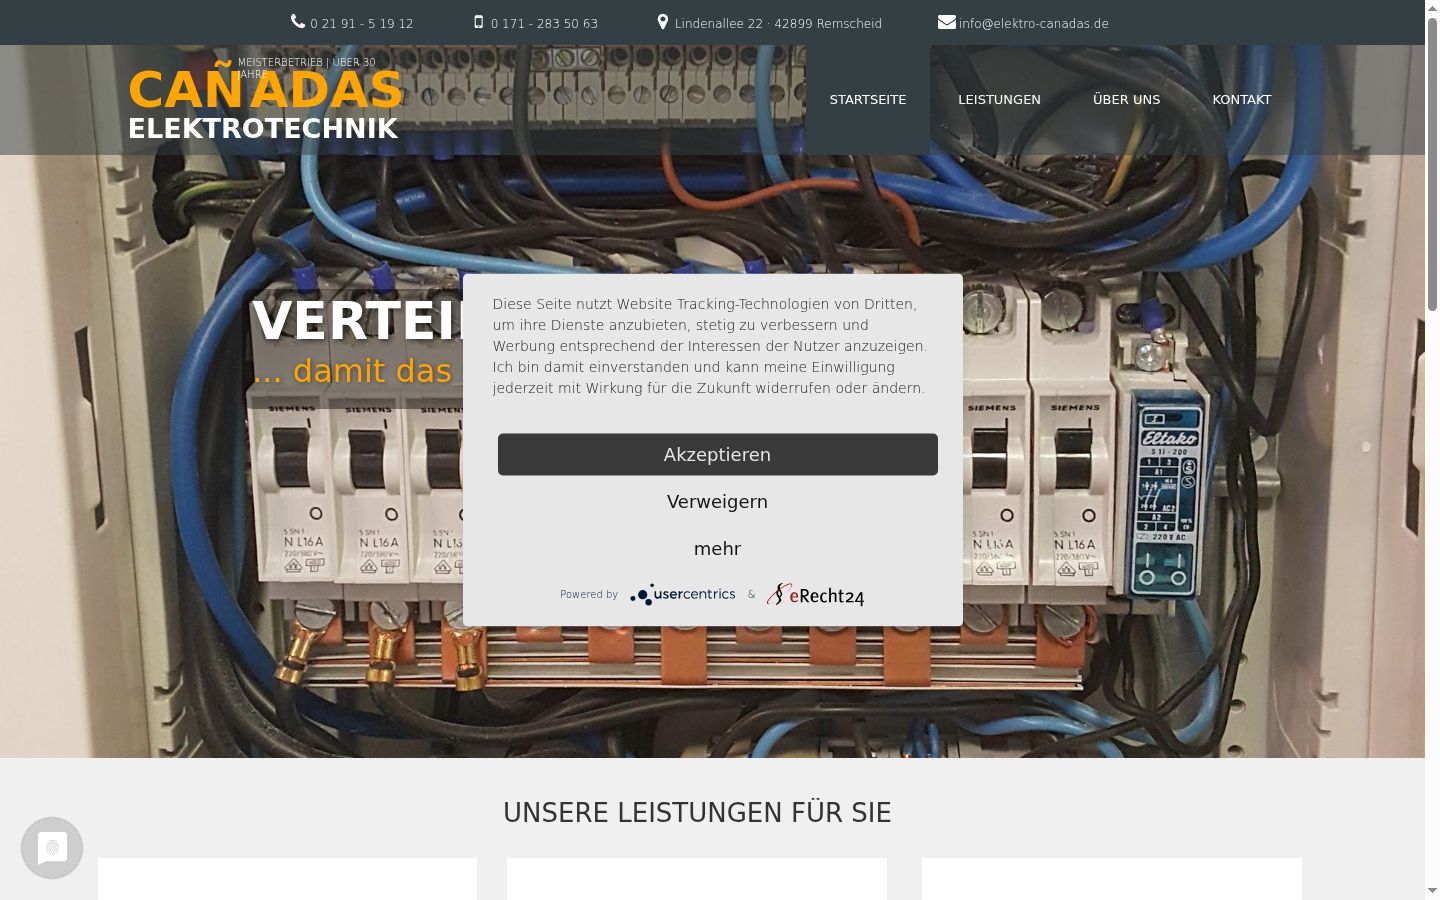Click the phone handset icon in top bar
Screen dimensions: 1440x900
point(298,21)
